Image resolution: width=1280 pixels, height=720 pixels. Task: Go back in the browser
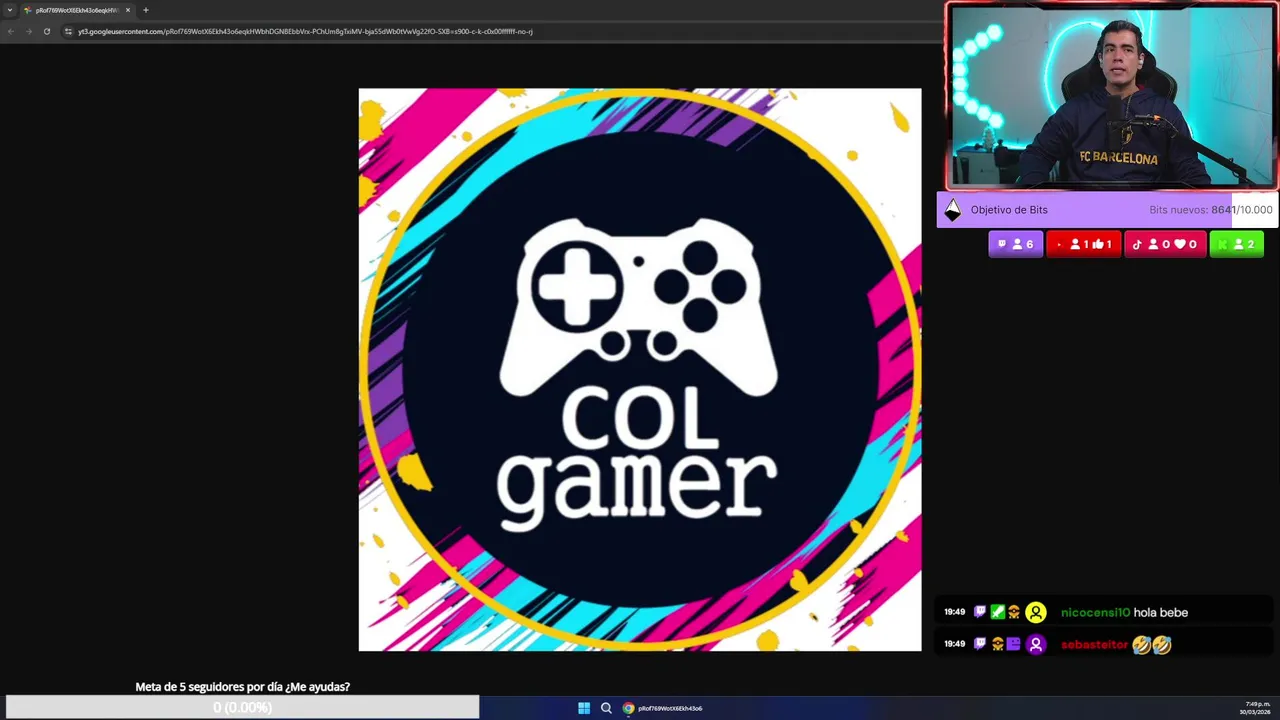(10, 31)
